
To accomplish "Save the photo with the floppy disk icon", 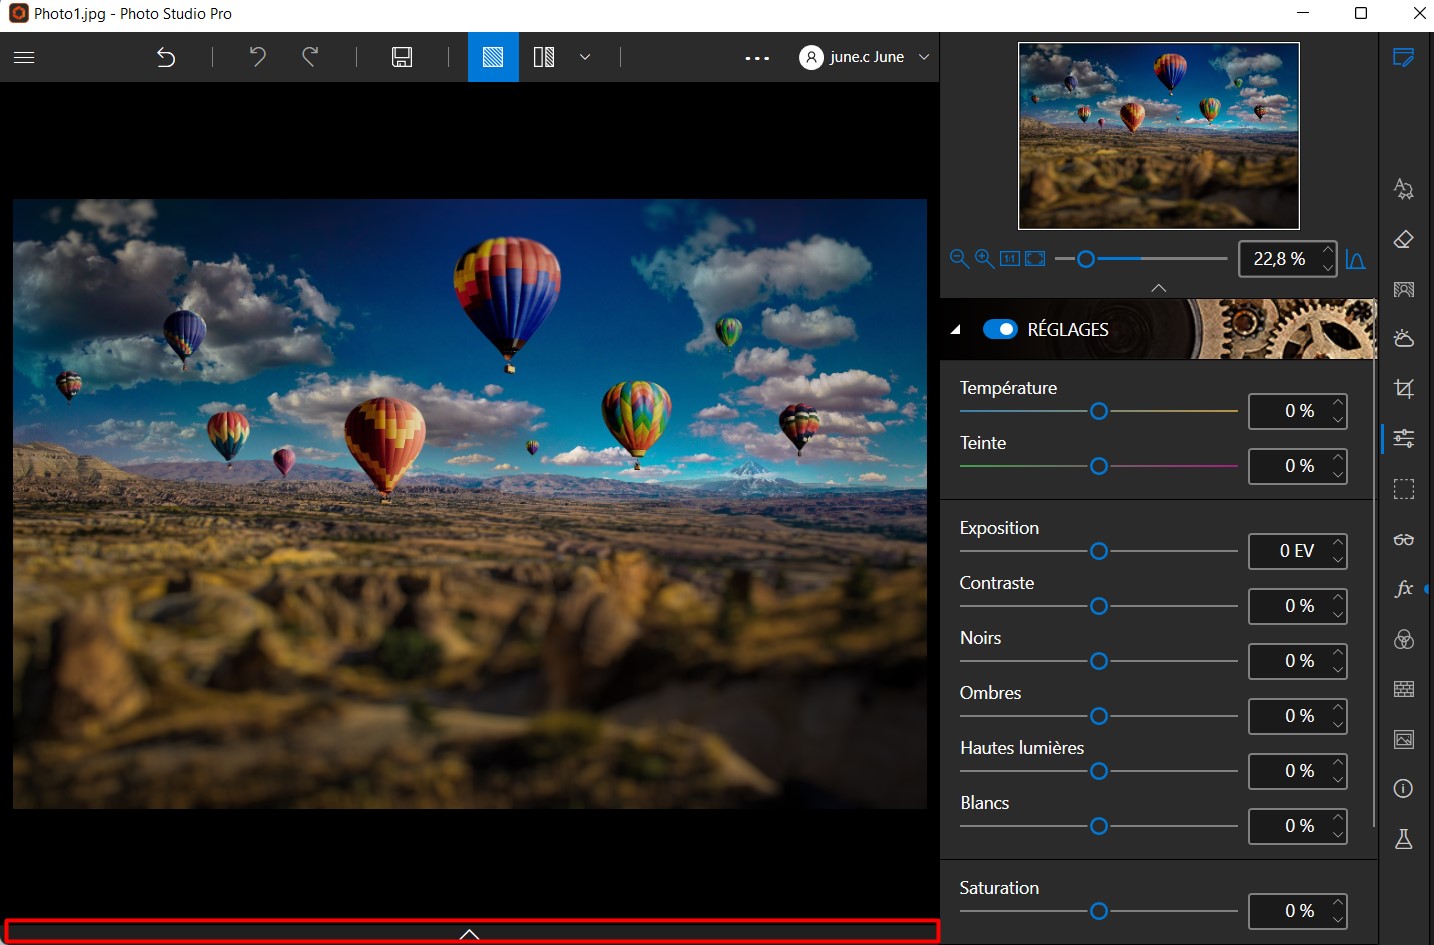I will [402, 57].
